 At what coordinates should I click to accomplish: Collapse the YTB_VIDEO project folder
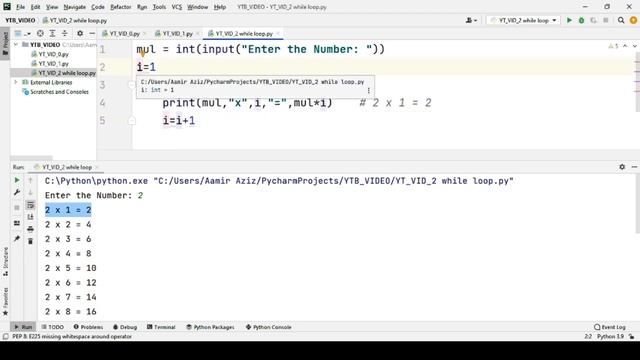tap(16, 44)
